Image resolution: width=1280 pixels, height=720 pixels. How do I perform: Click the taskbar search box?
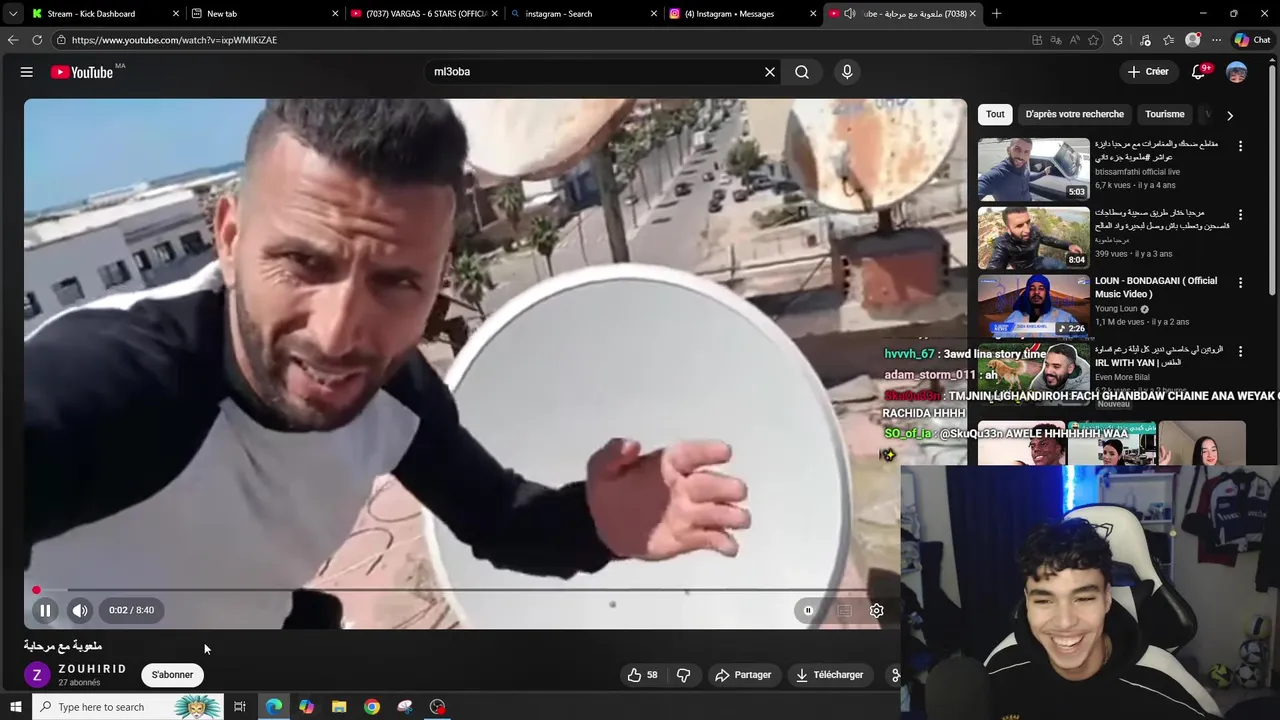[128, 707]
